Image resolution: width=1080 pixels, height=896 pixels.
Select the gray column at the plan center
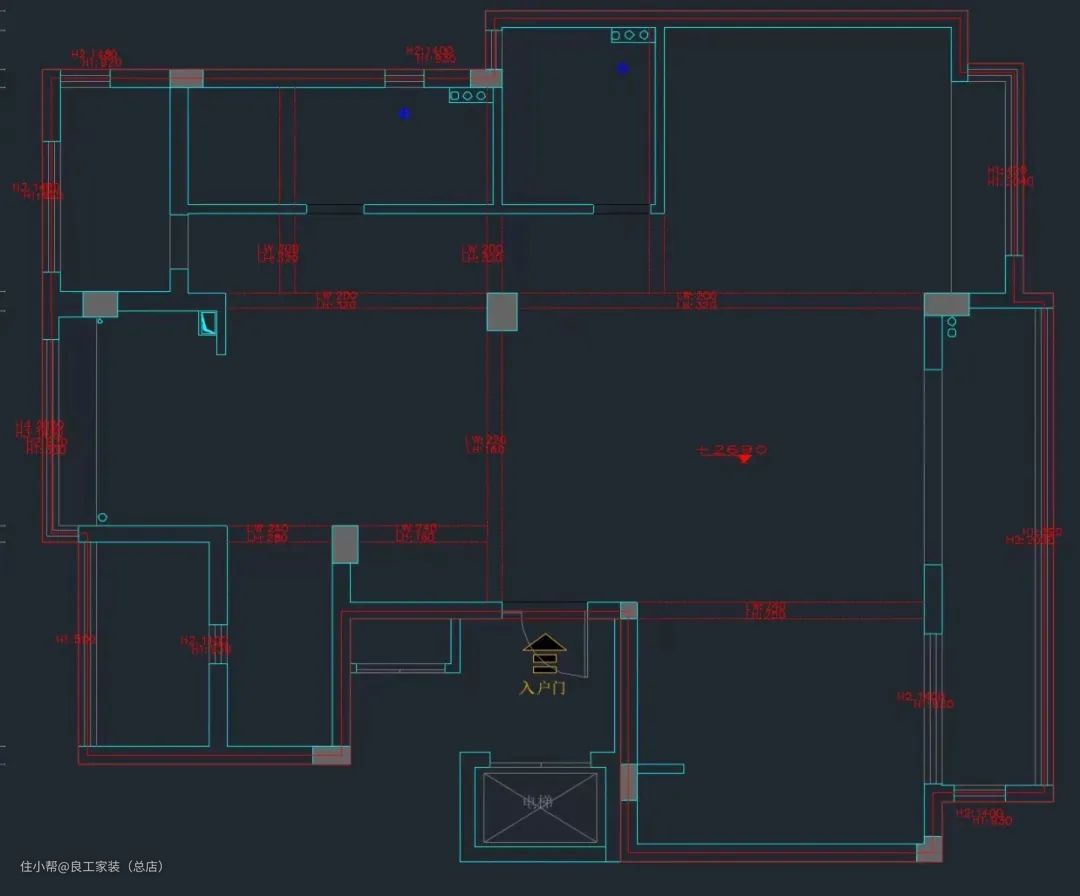[x=502, y=311]
